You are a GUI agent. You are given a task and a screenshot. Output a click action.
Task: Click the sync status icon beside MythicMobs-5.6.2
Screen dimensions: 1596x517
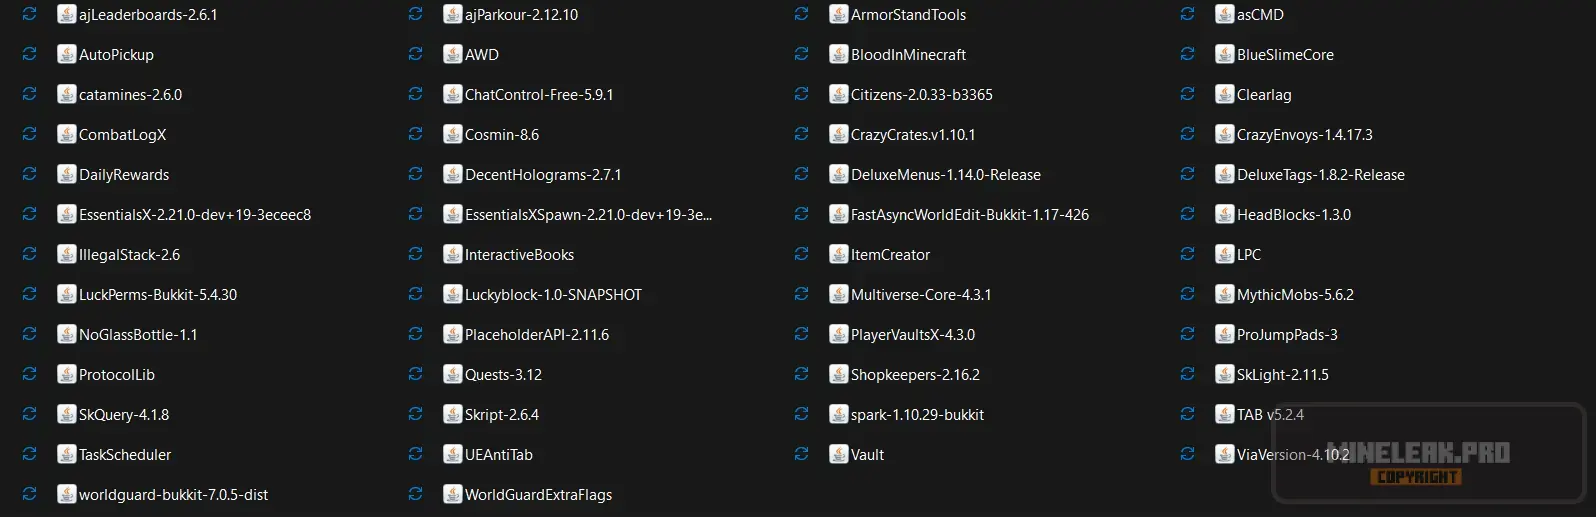[1187, 295]
